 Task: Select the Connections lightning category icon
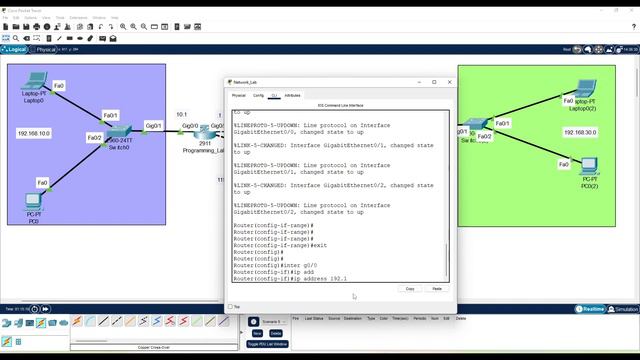pyautogui.click(x=41, y=323)
